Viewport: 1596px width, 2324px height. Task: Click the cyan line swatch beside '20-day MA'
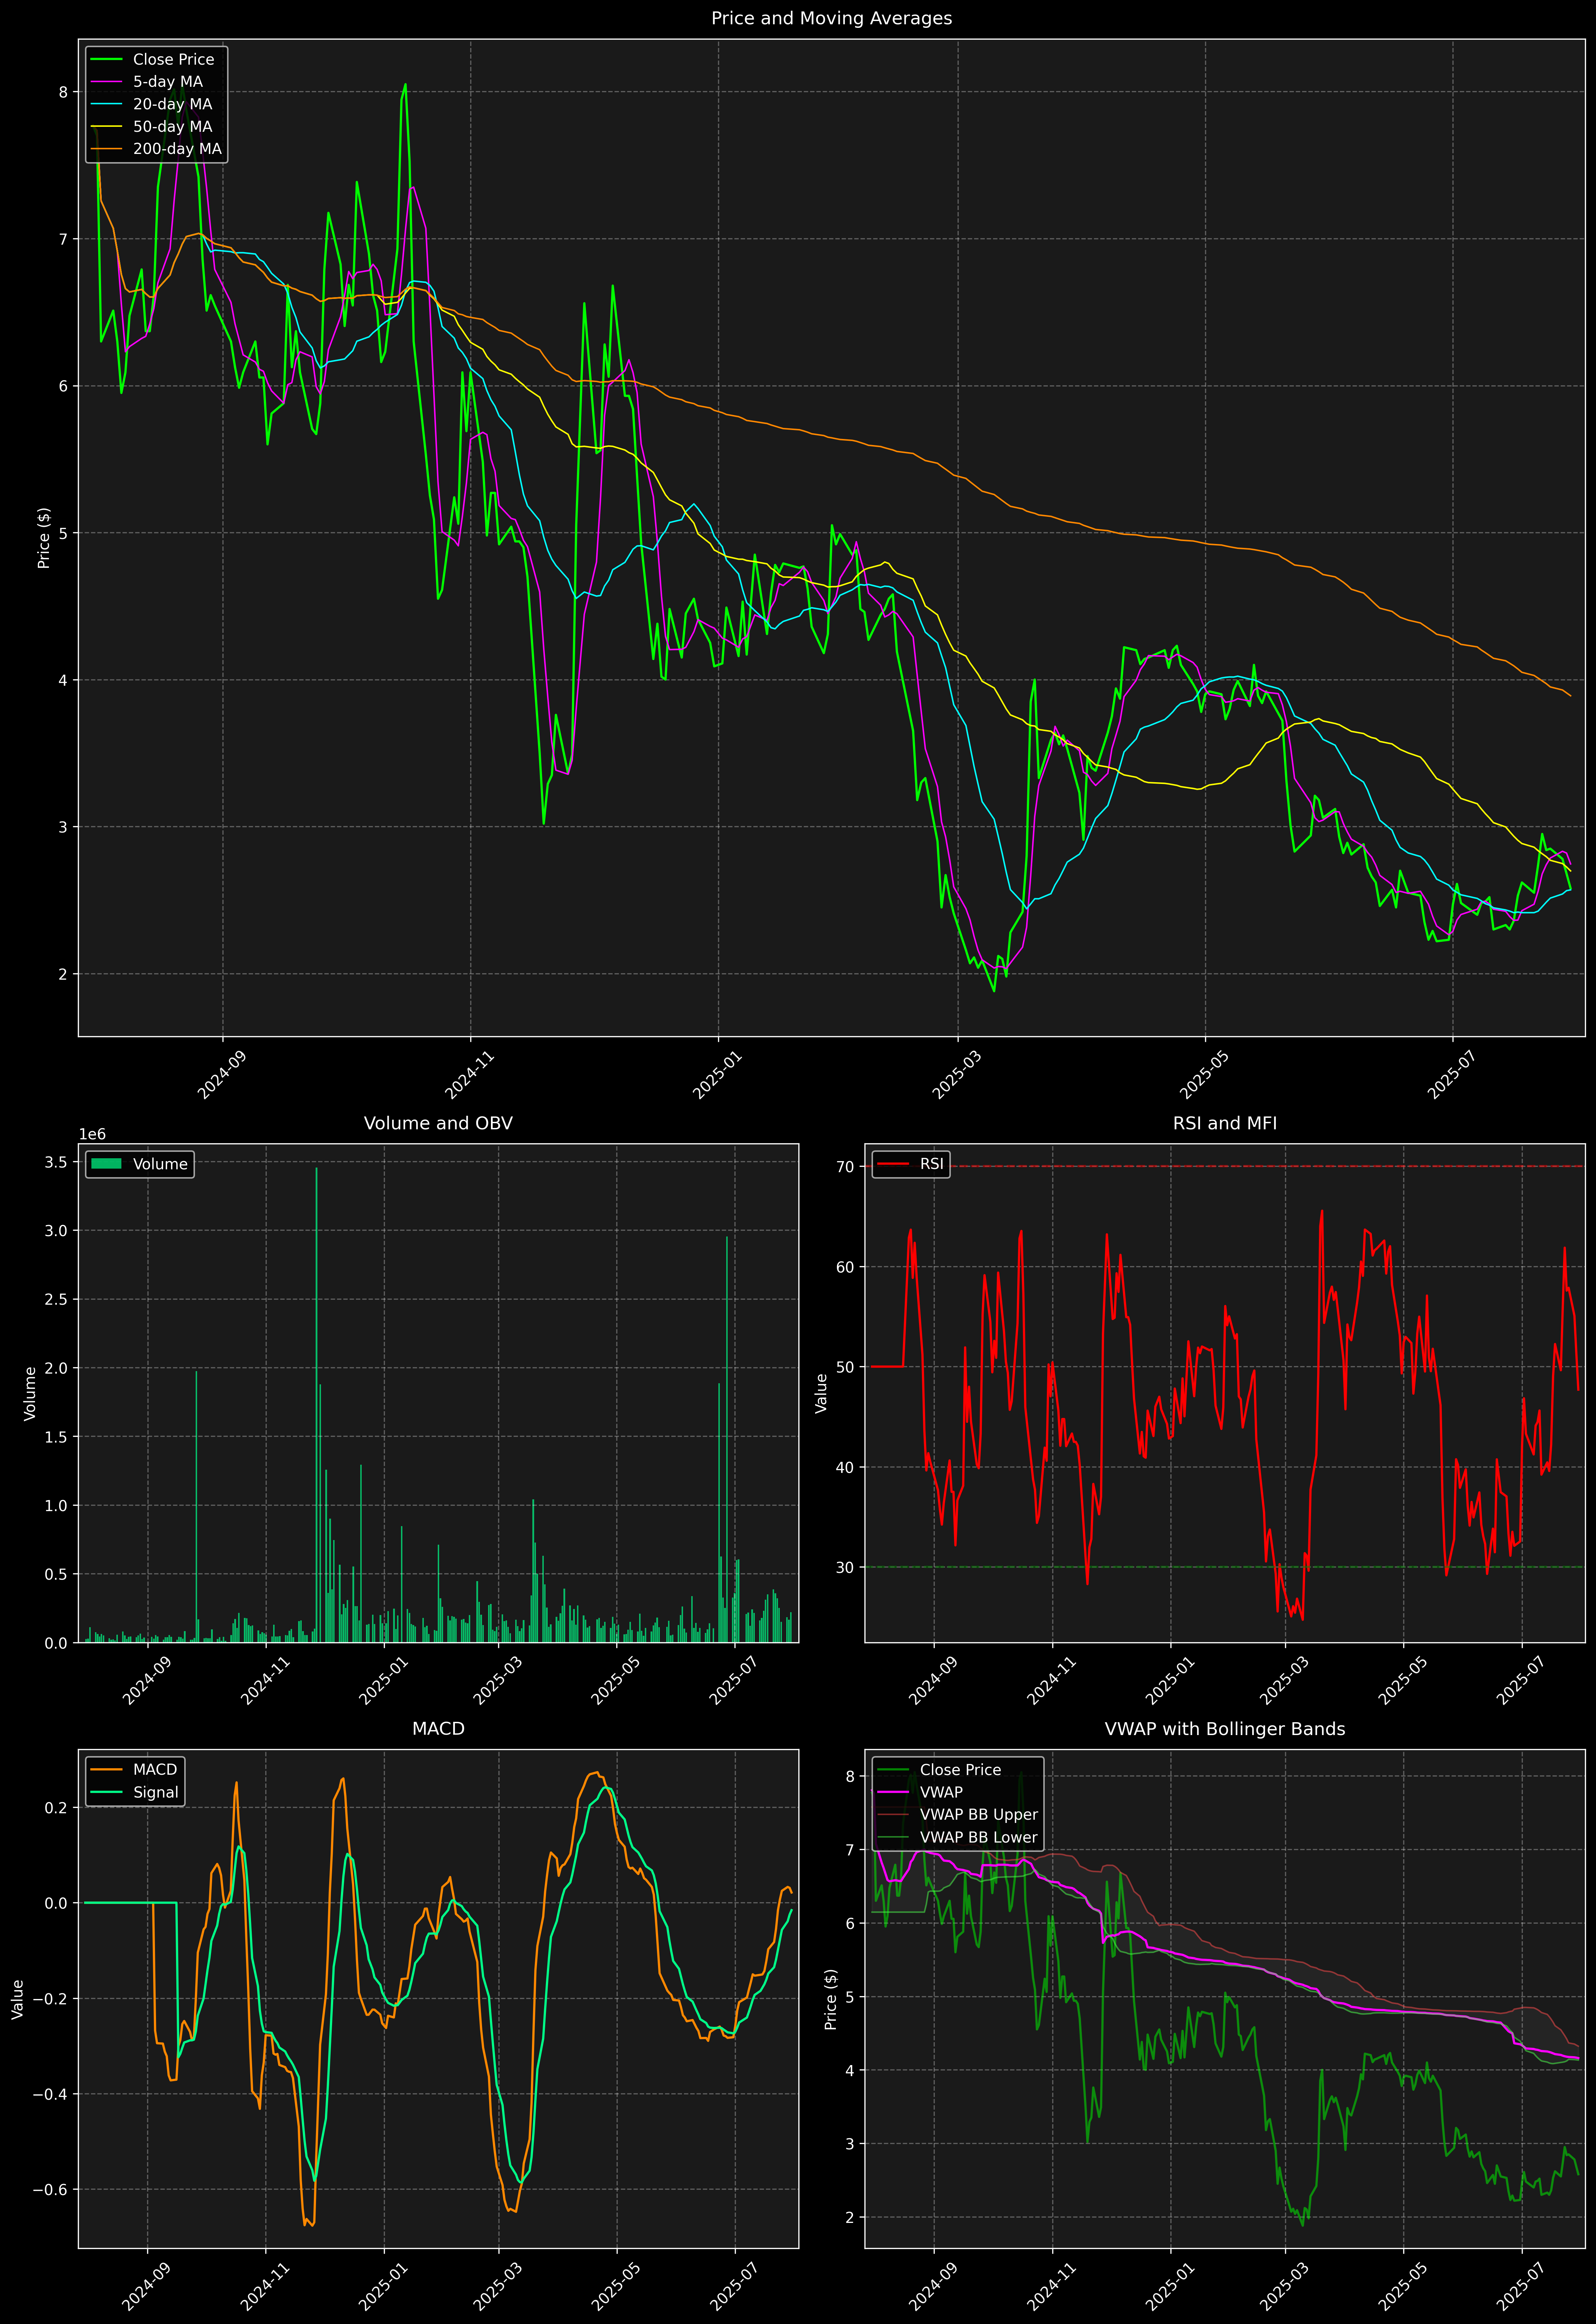point(106,104)
